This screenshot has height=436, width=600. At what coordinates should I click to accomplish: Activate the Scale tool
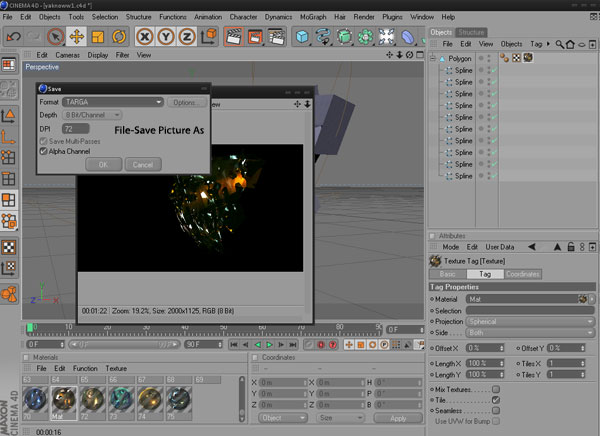(x=98, y=37)
